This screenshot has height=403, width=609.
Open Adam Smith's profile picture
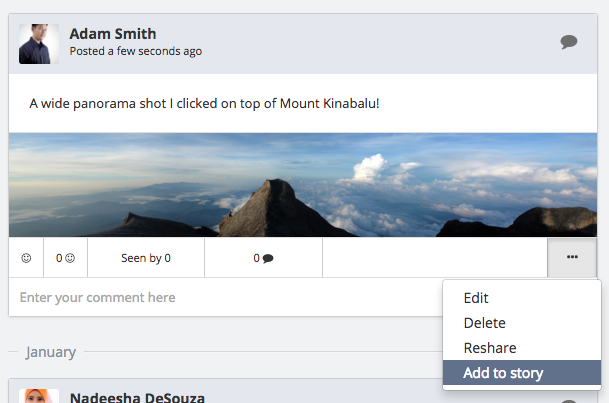[x=39, y=44]
